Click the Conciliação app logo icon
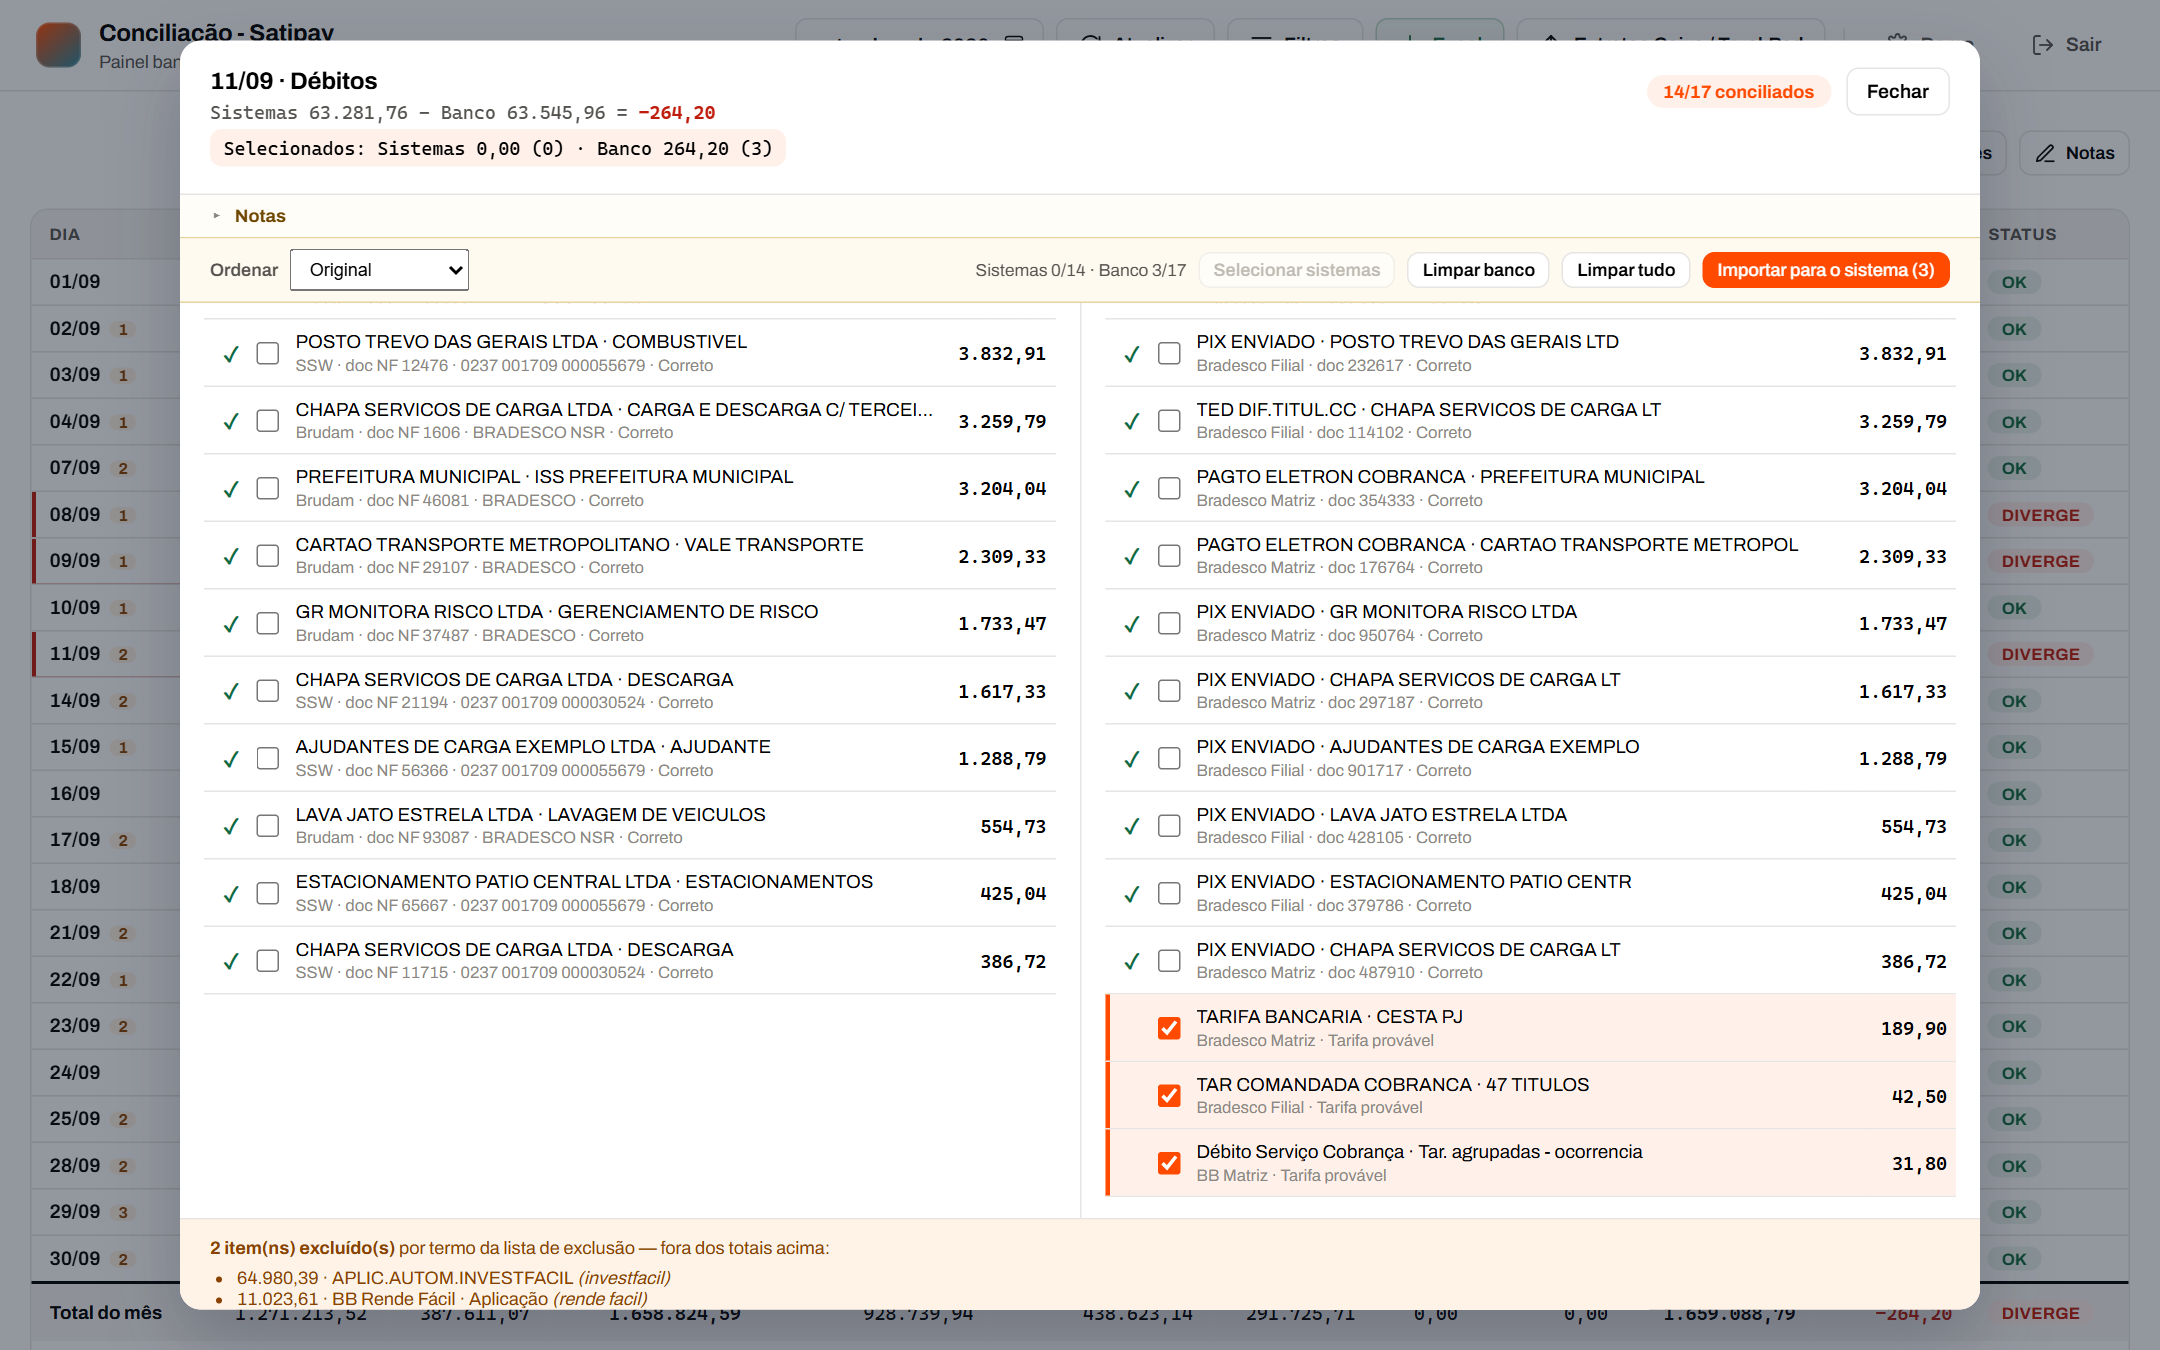The image size is (2160, 1350). pos(58,45)
